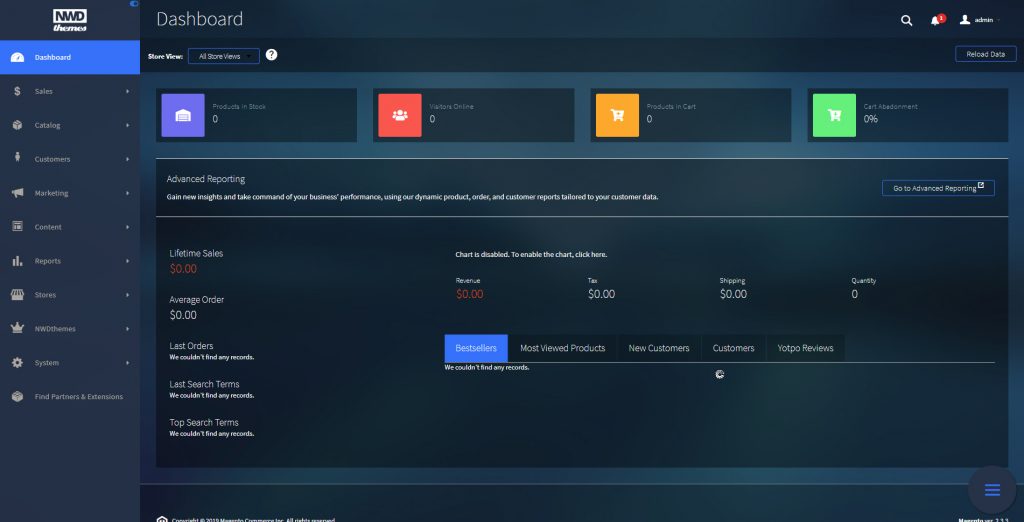Image resolution: width=1024 pixels, height=522 pixels.
Task: Expand the Content menu arrow
Action: (127, 227)
